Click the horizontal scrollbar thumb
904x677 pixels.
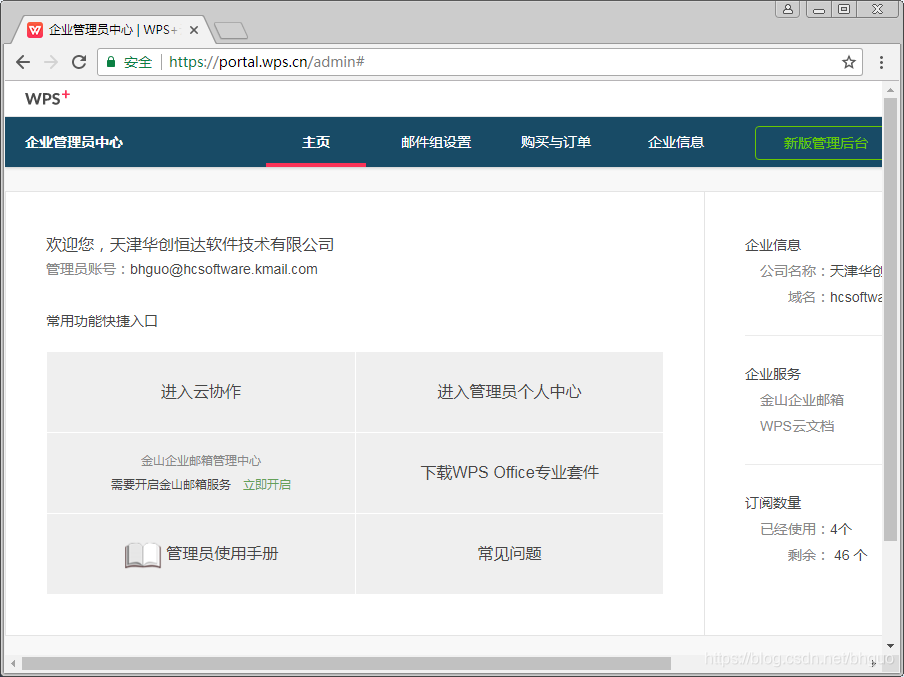346,663
